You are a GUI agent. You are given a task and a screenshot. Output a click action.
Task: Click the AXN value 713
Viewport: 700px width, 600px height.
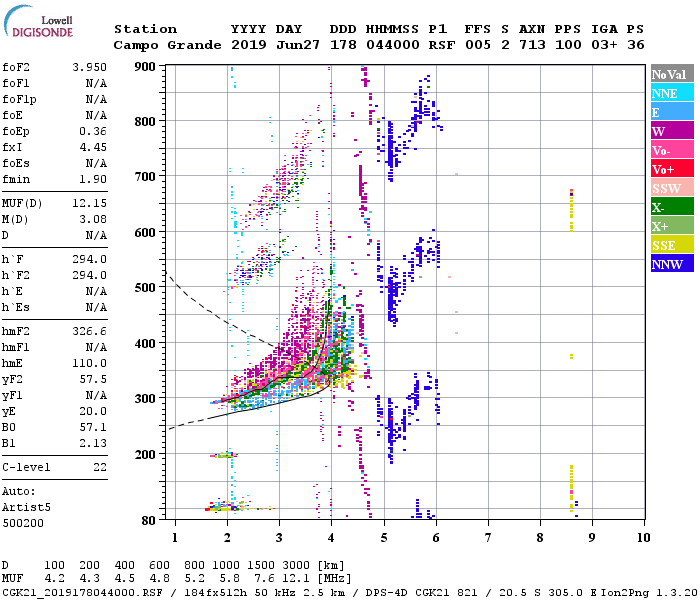pyautogui.click(x=532, y=45)
